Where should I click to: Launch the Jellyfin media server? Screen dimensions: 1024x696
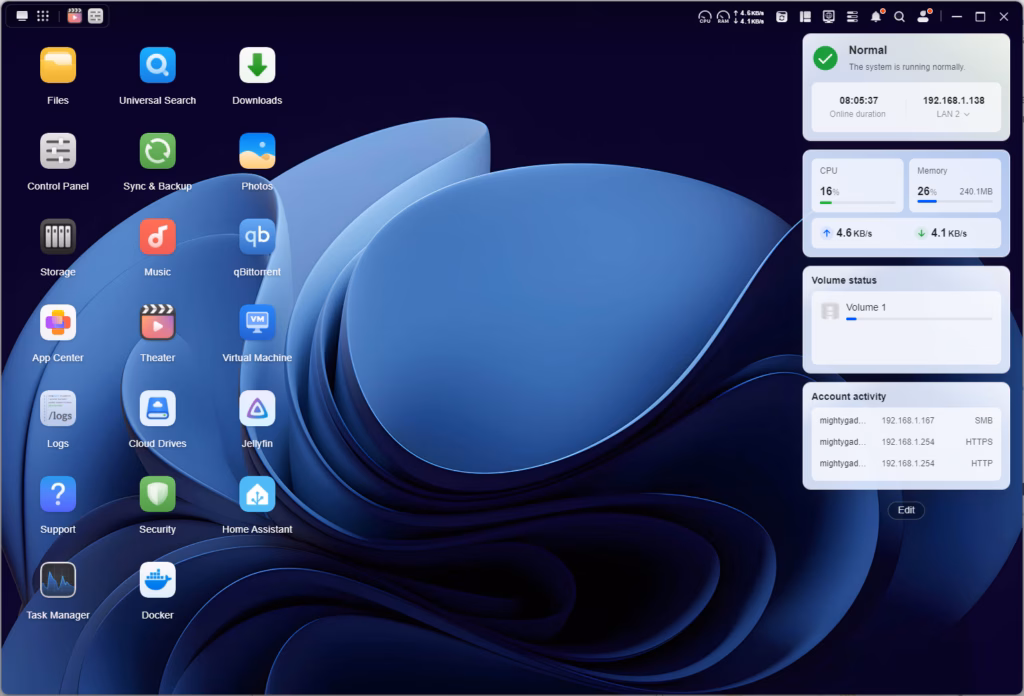click(x=257, y=409)
